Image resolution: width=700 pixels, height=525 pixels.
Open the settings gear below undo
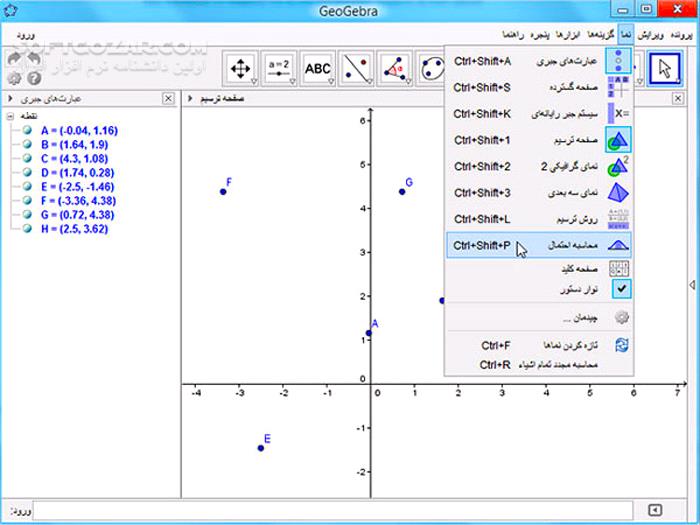point(14,78)
